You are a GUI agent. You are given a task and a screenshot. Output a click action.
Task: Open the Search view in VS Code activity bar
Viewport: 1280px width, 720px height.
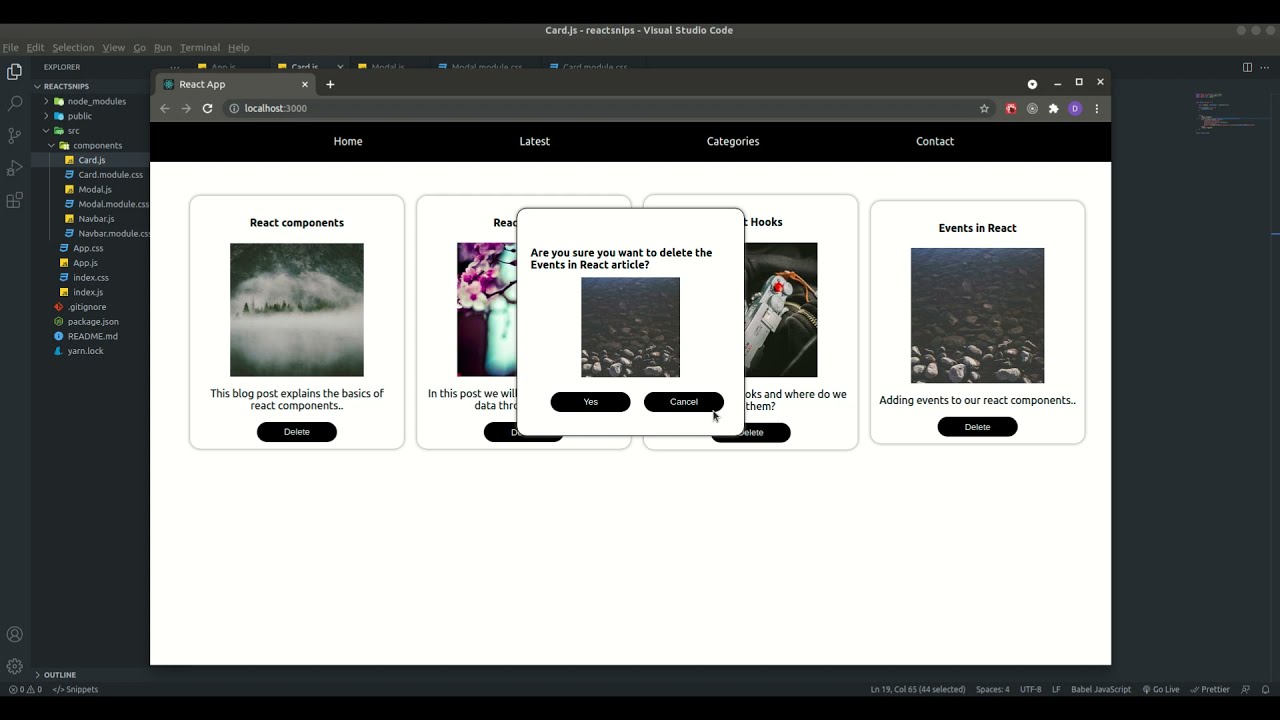point(14,103)
